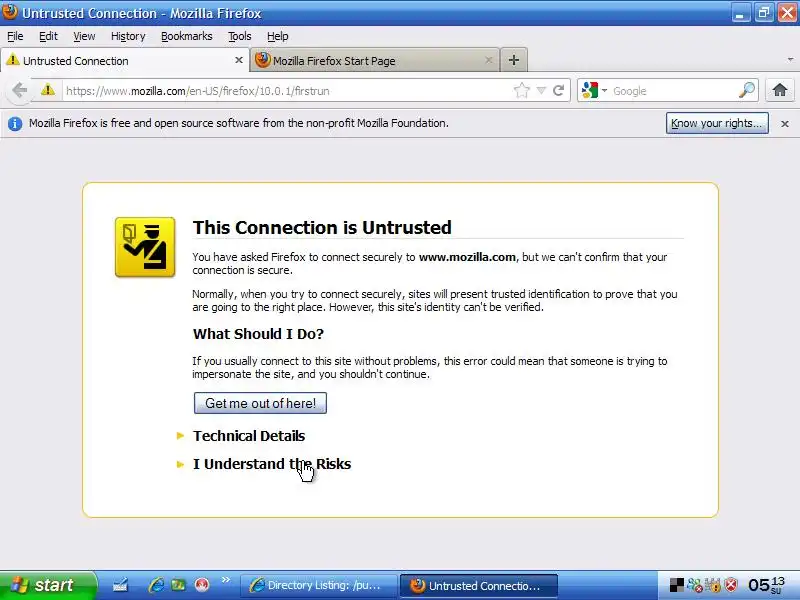Click the Windows start button
800x600 pixels.
click(x=47, y=585)
